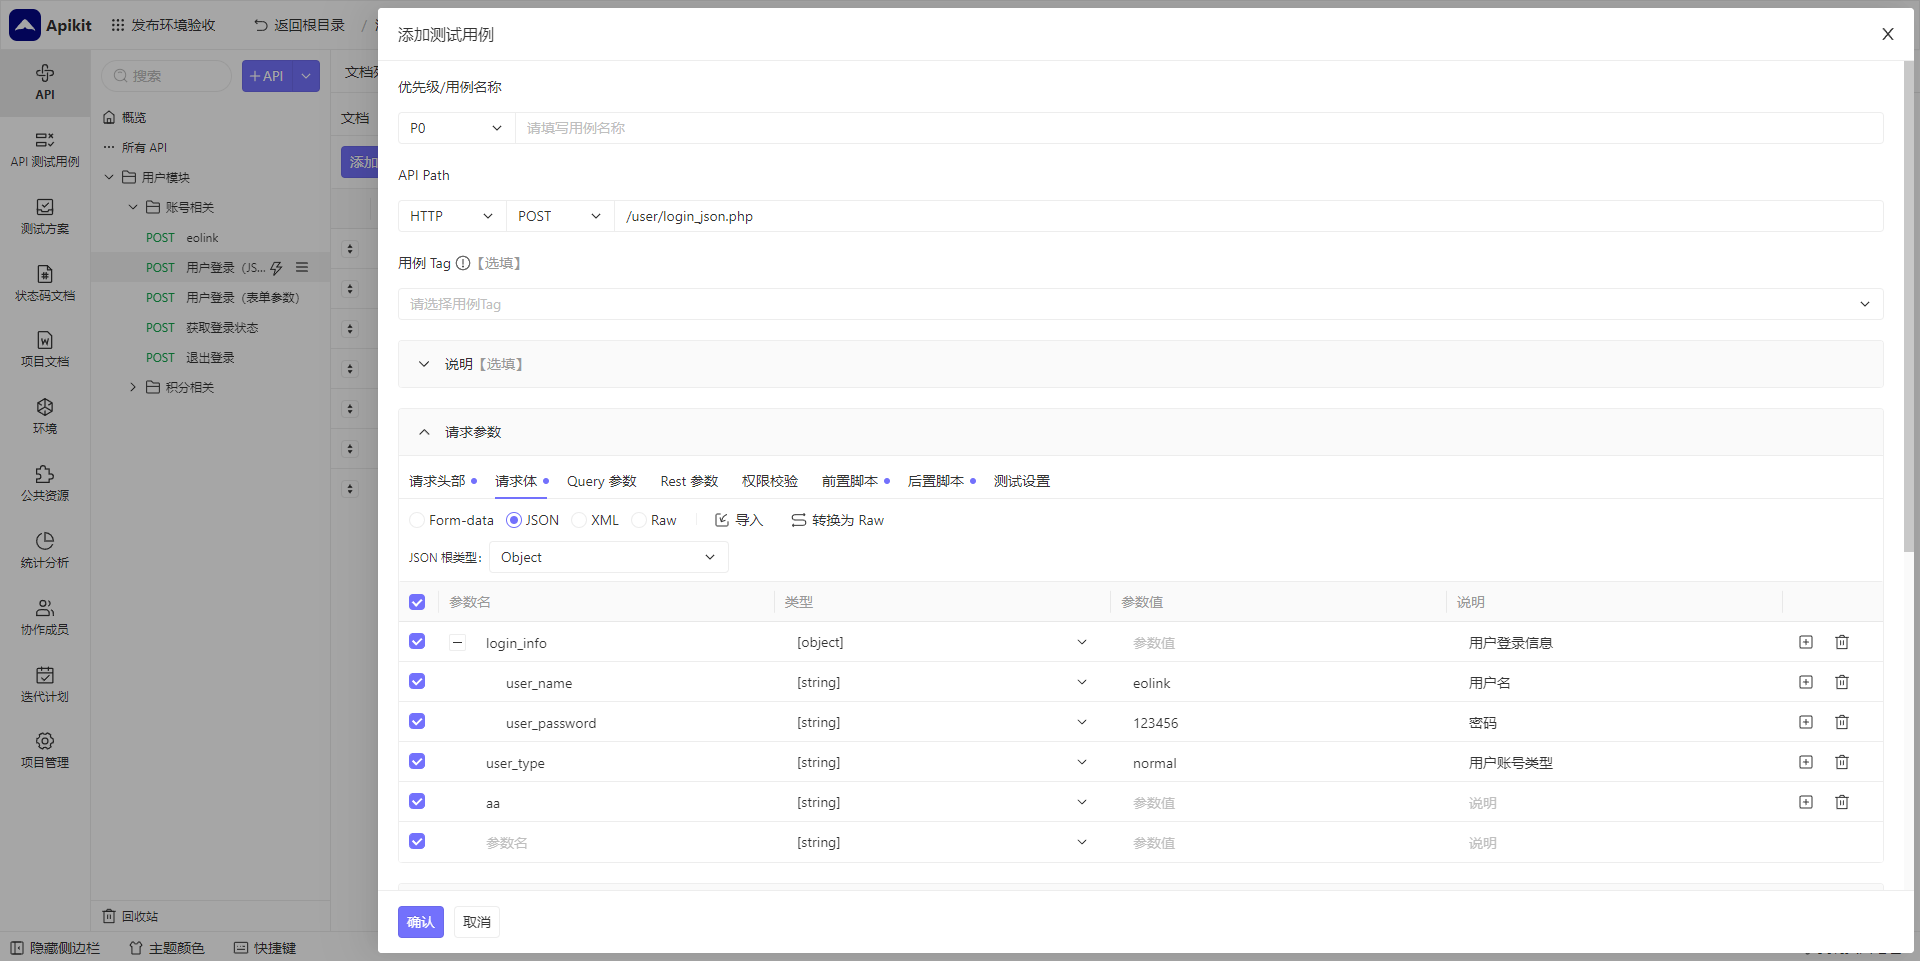
Task: Click the info icon beside 用例 Tag
Action: tap(463, 263)
